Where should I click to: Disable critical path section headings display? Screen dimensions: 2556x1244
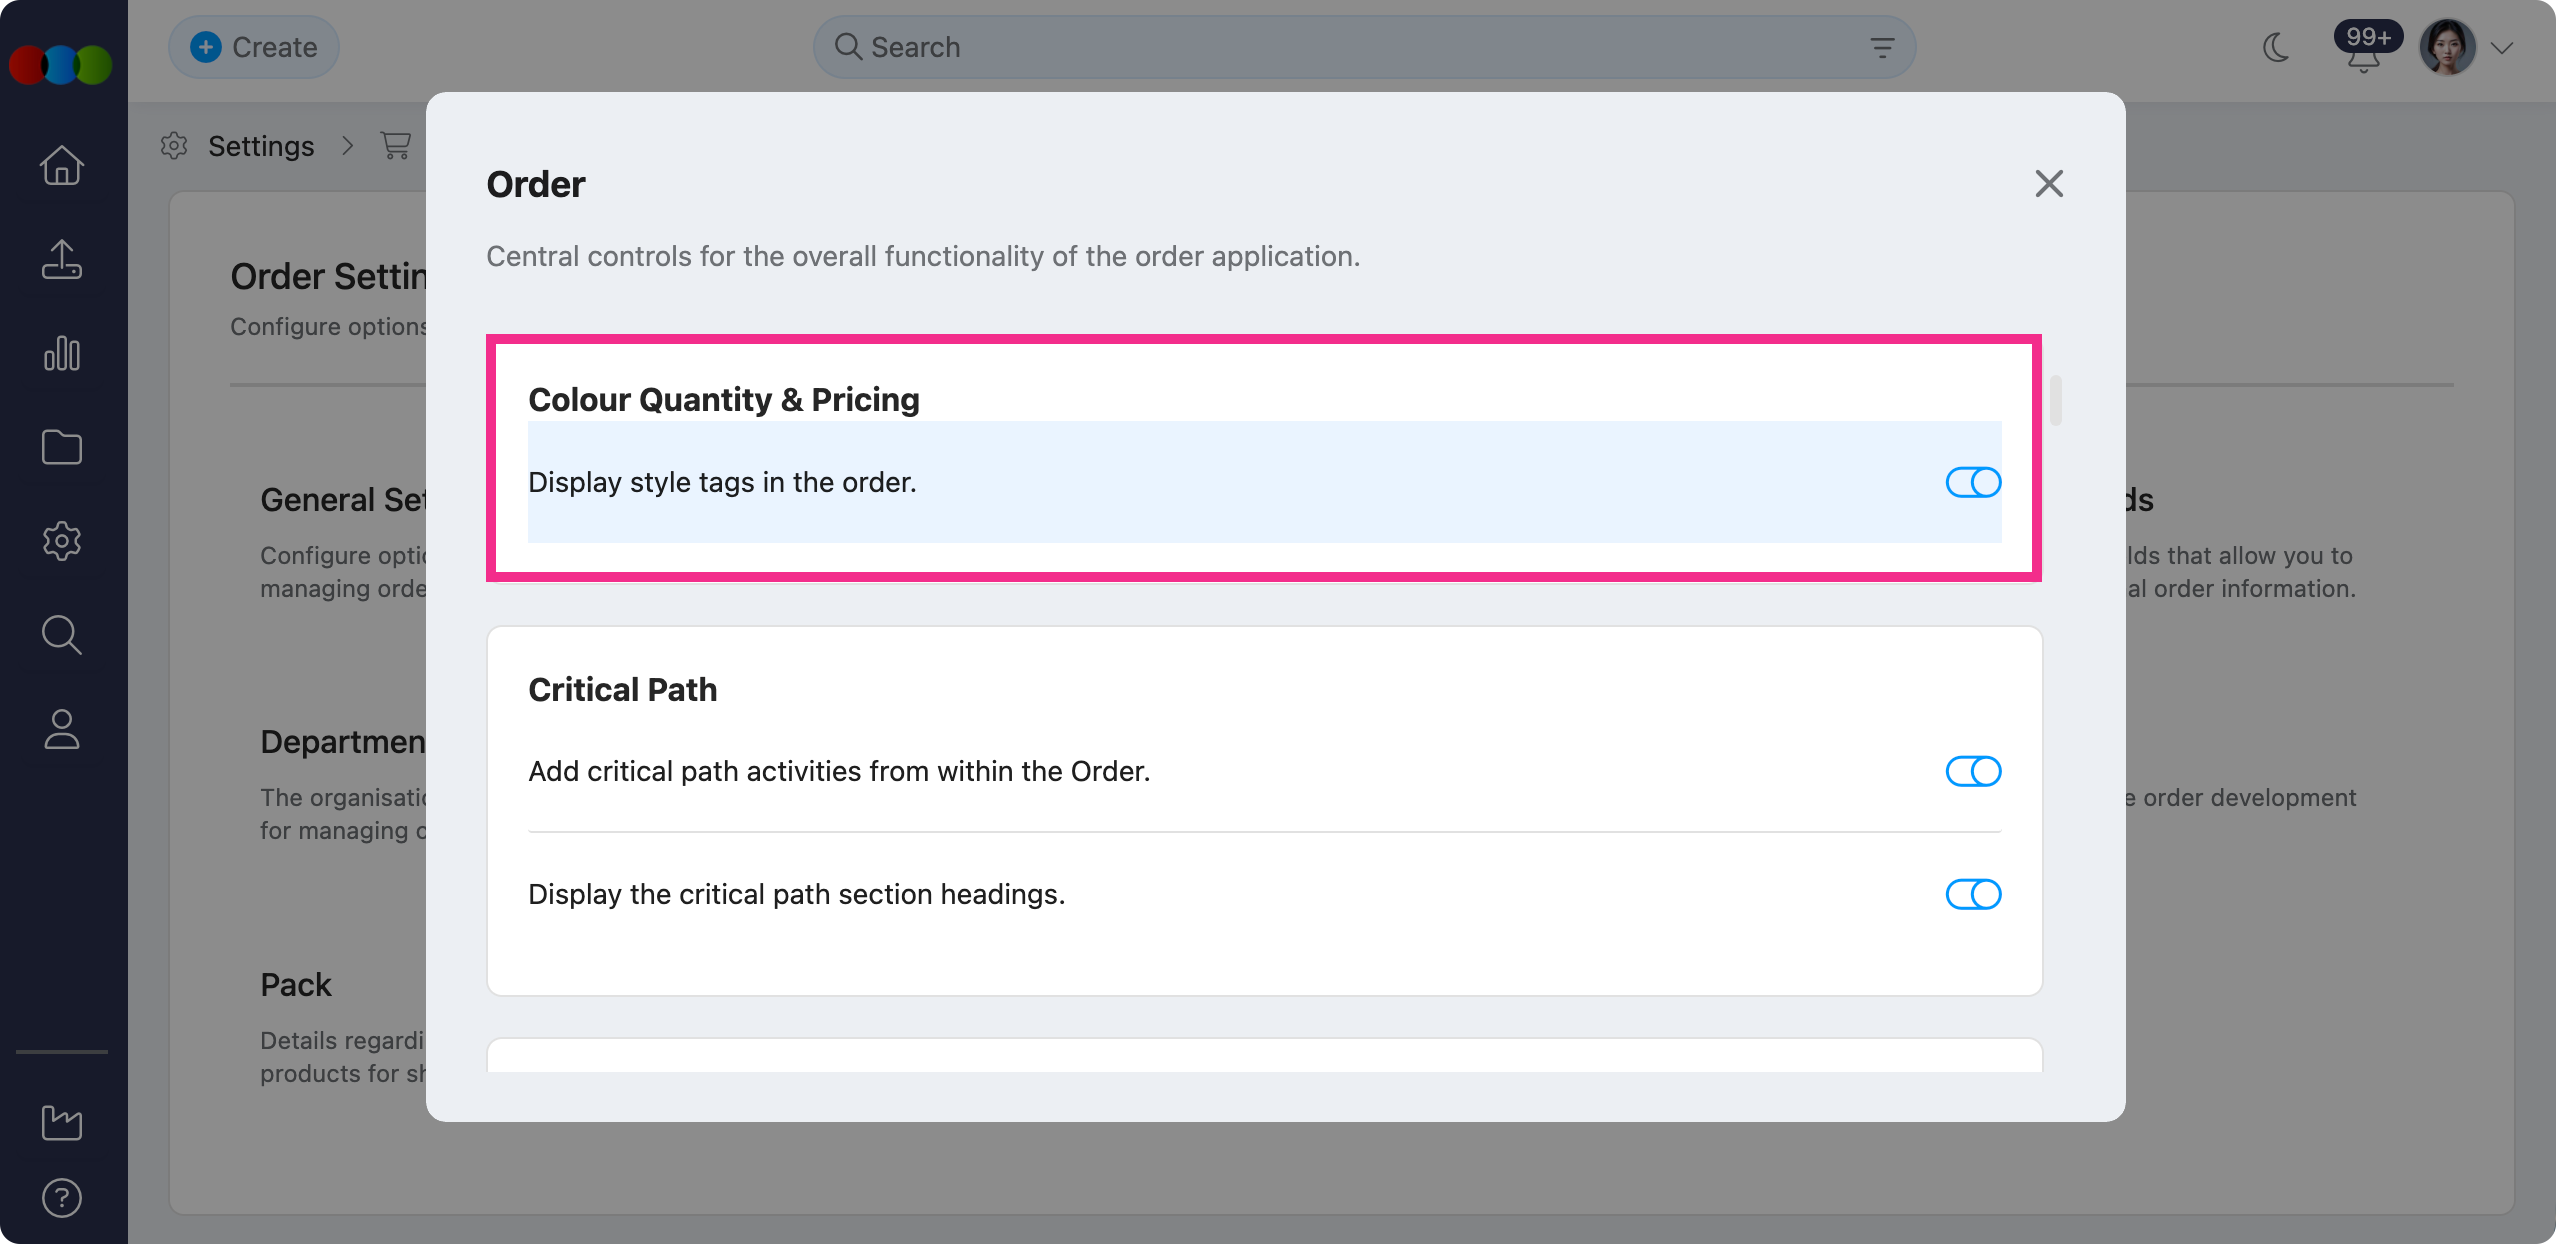pyautogui.click(x=1972, y=894)
